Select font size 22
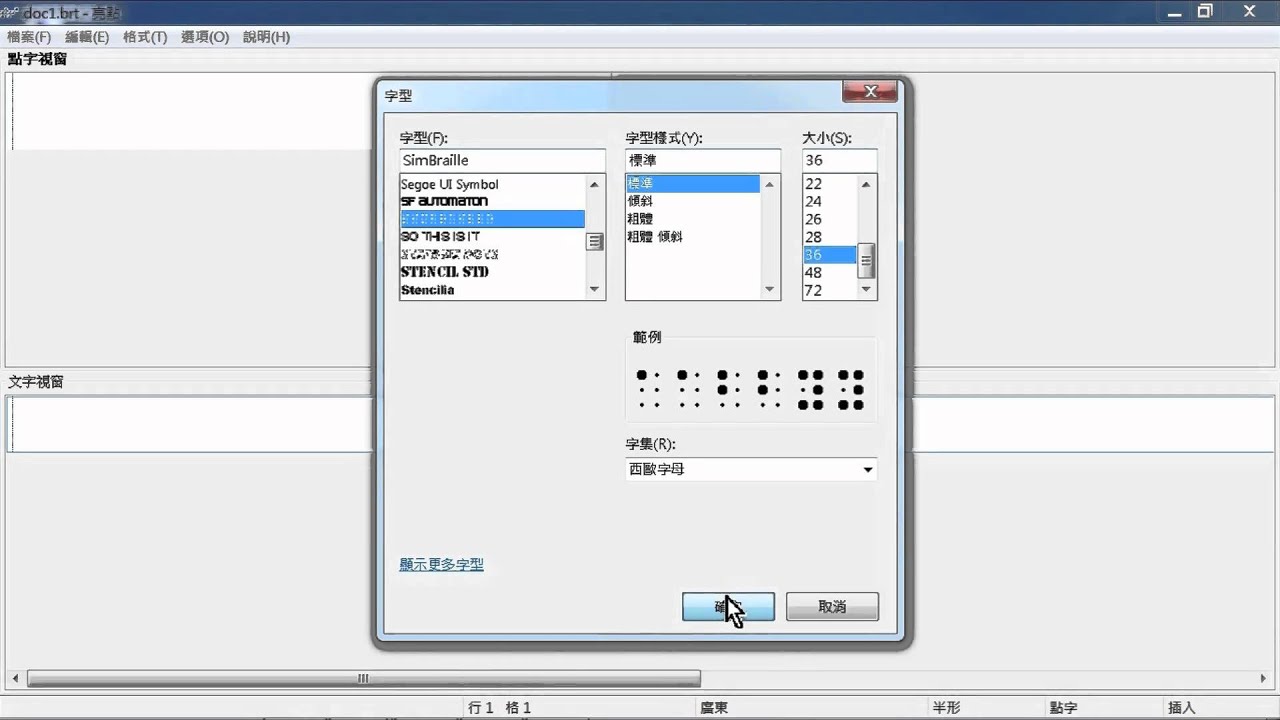 click(829, 184)
